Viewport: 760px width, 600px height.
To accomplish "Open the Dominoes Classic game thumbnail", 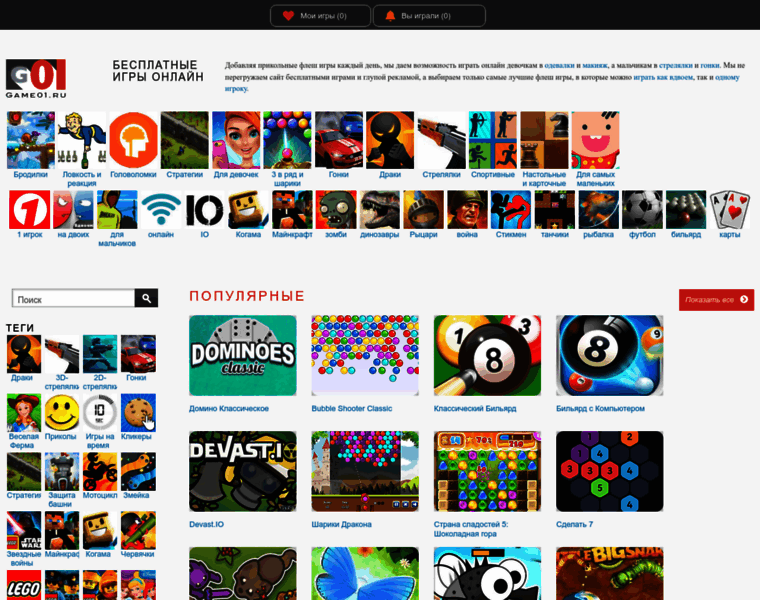I will pos(243,356).
